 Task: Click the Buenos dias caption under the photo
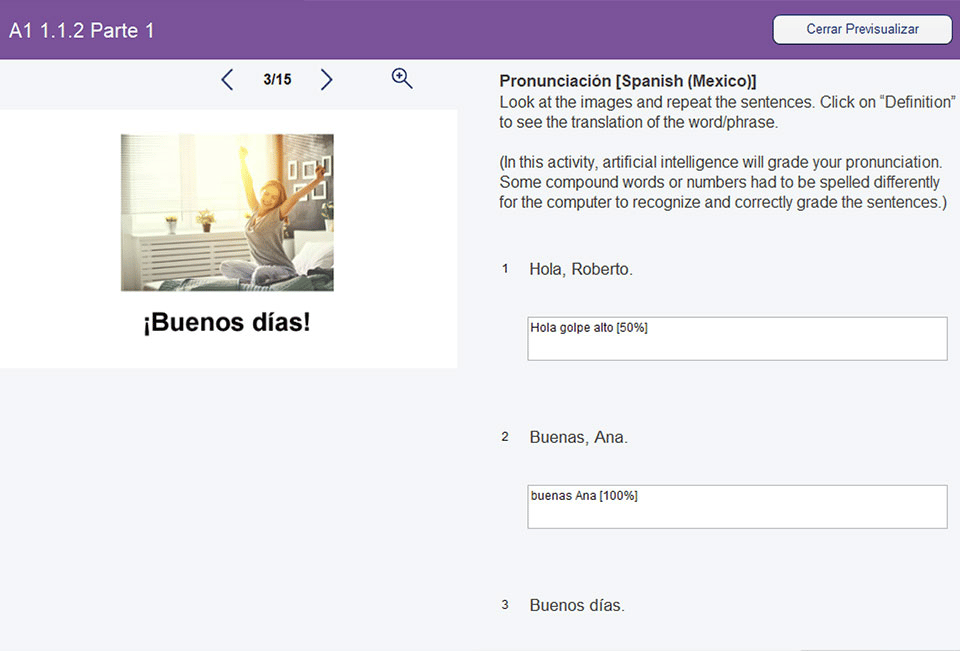pyautogui.click(x=227, y=323)
